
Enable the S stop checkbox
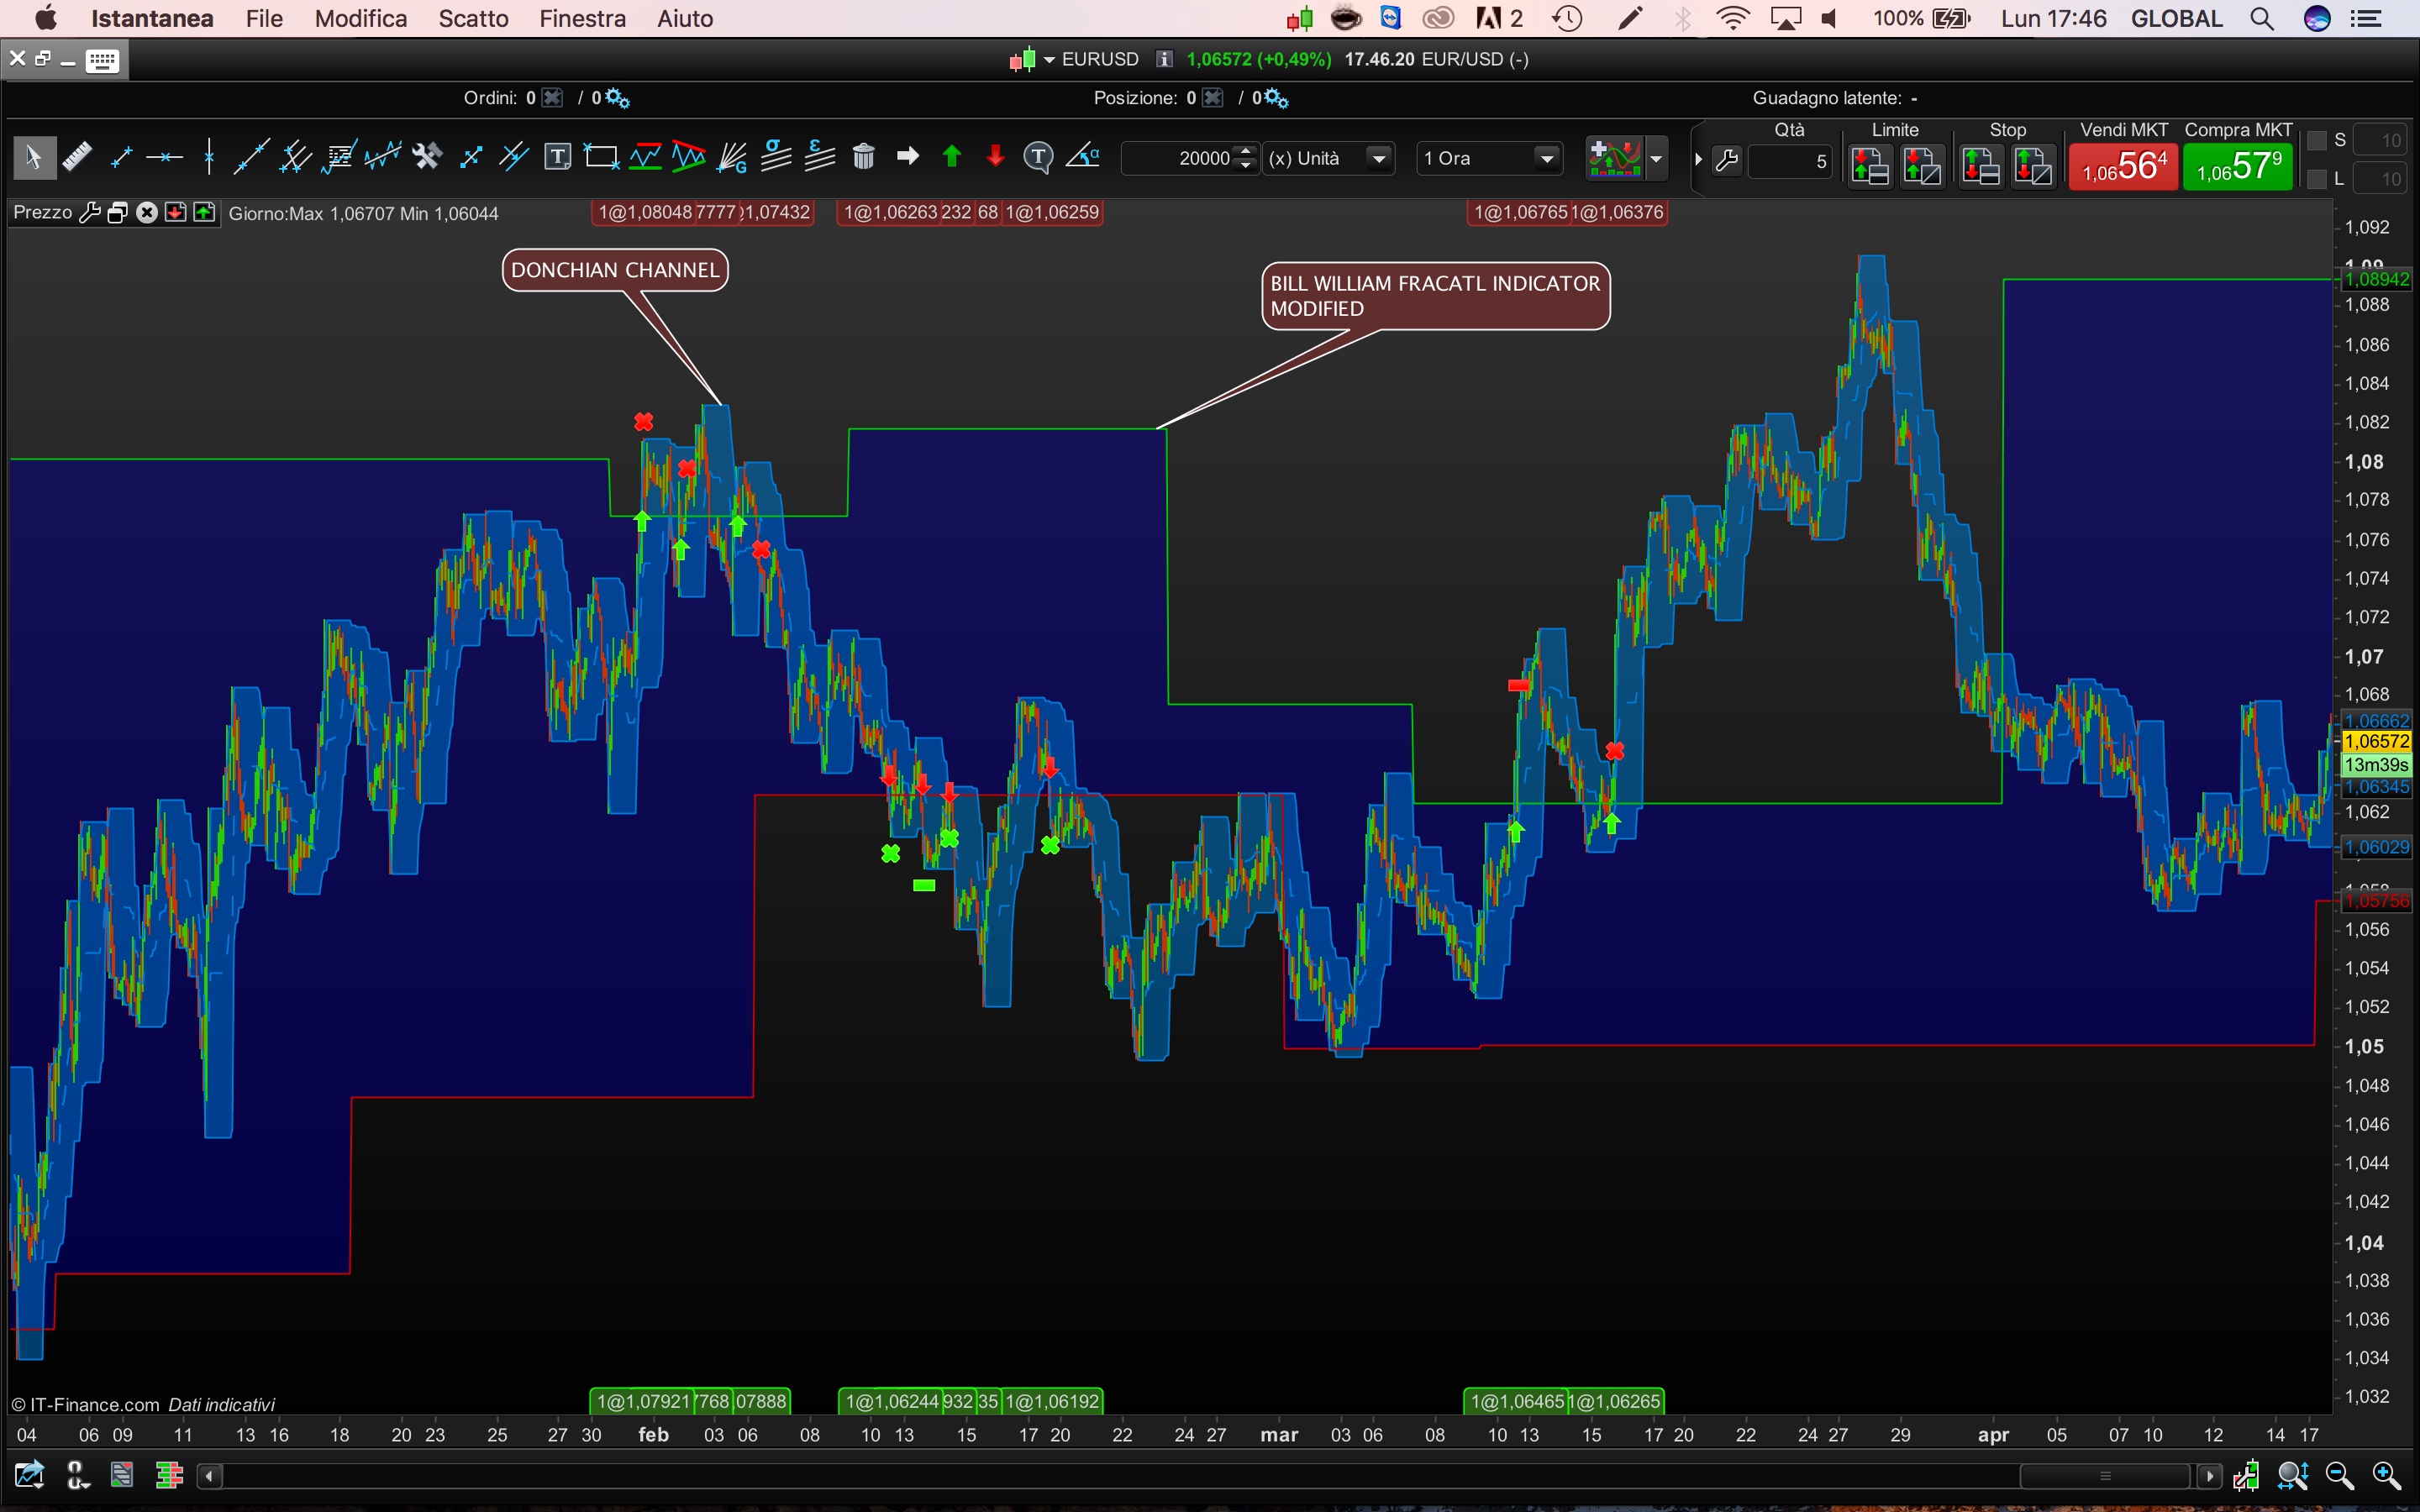(x=2317, y=141)
